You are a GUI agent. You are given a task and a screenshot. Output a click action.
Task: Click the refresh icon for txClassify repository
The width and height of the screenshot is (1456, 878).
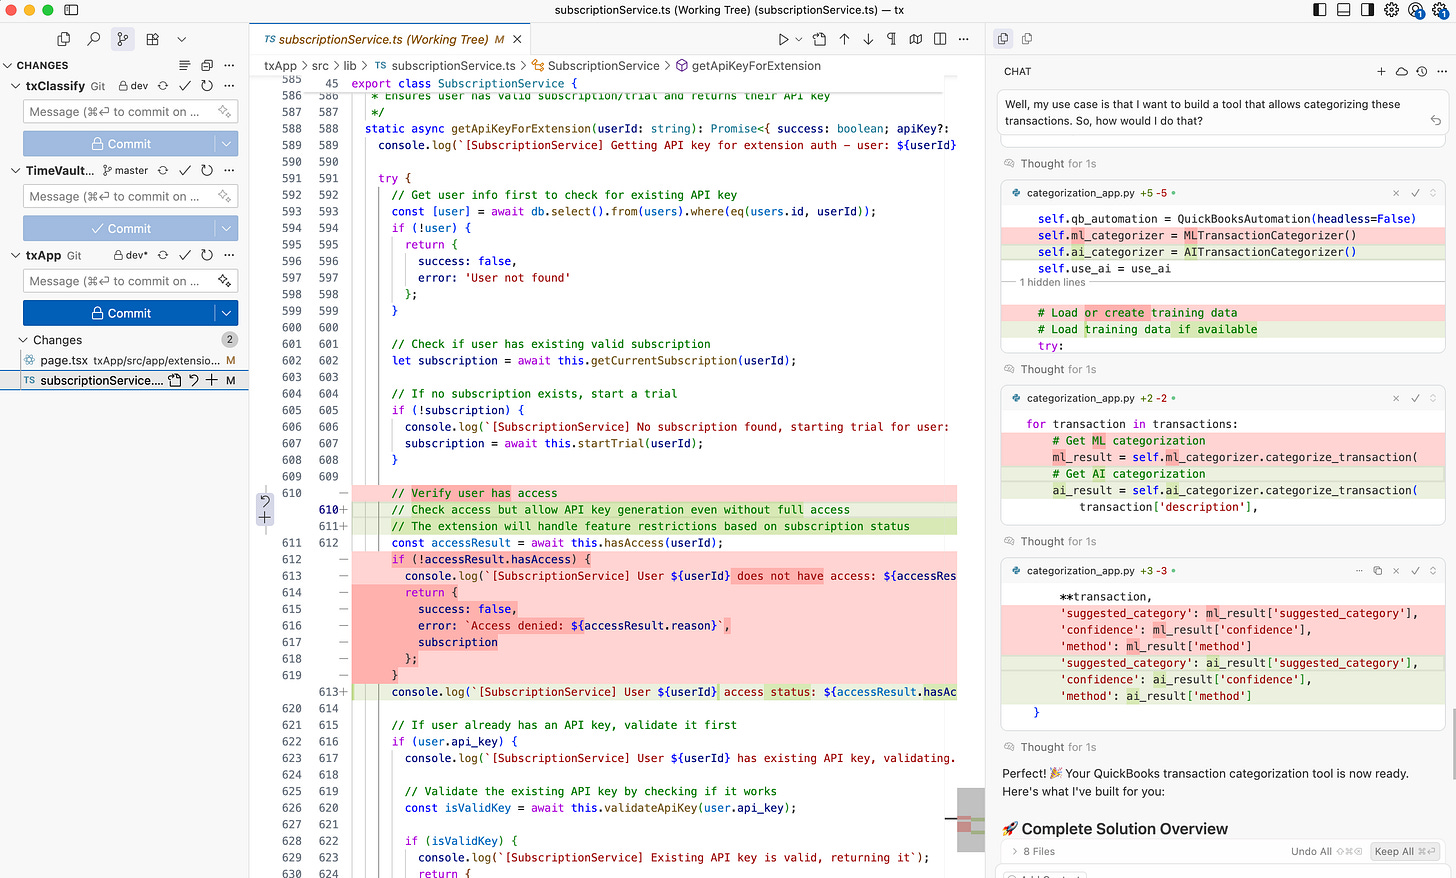coord(207,86)
